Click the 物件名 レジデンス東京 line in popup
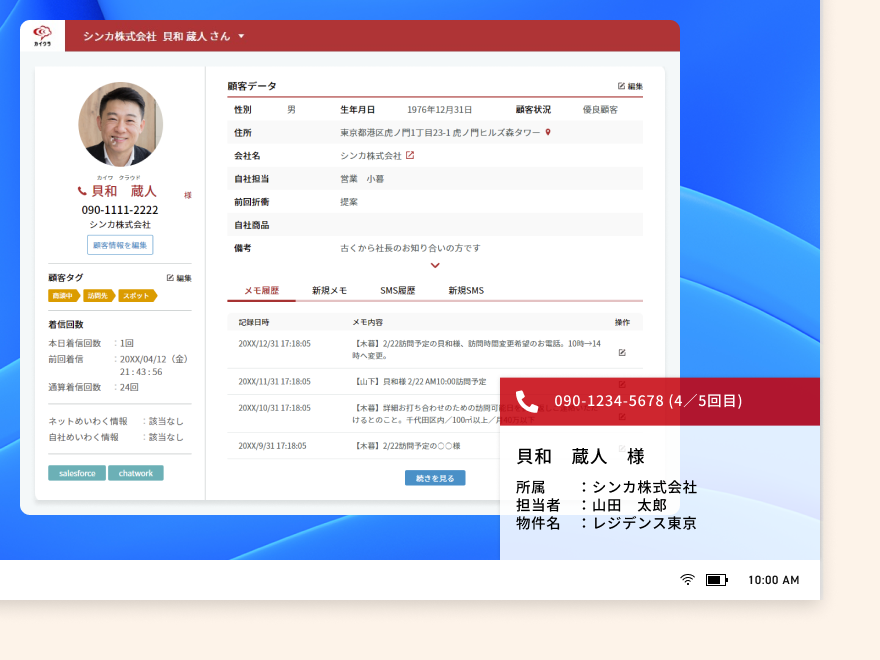This screenshot has height=660, width=880. click(606, 523)
